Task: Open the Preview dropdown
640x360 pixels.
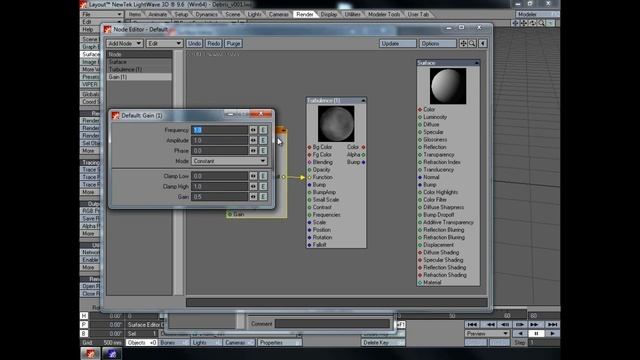Action: point(487,333)
